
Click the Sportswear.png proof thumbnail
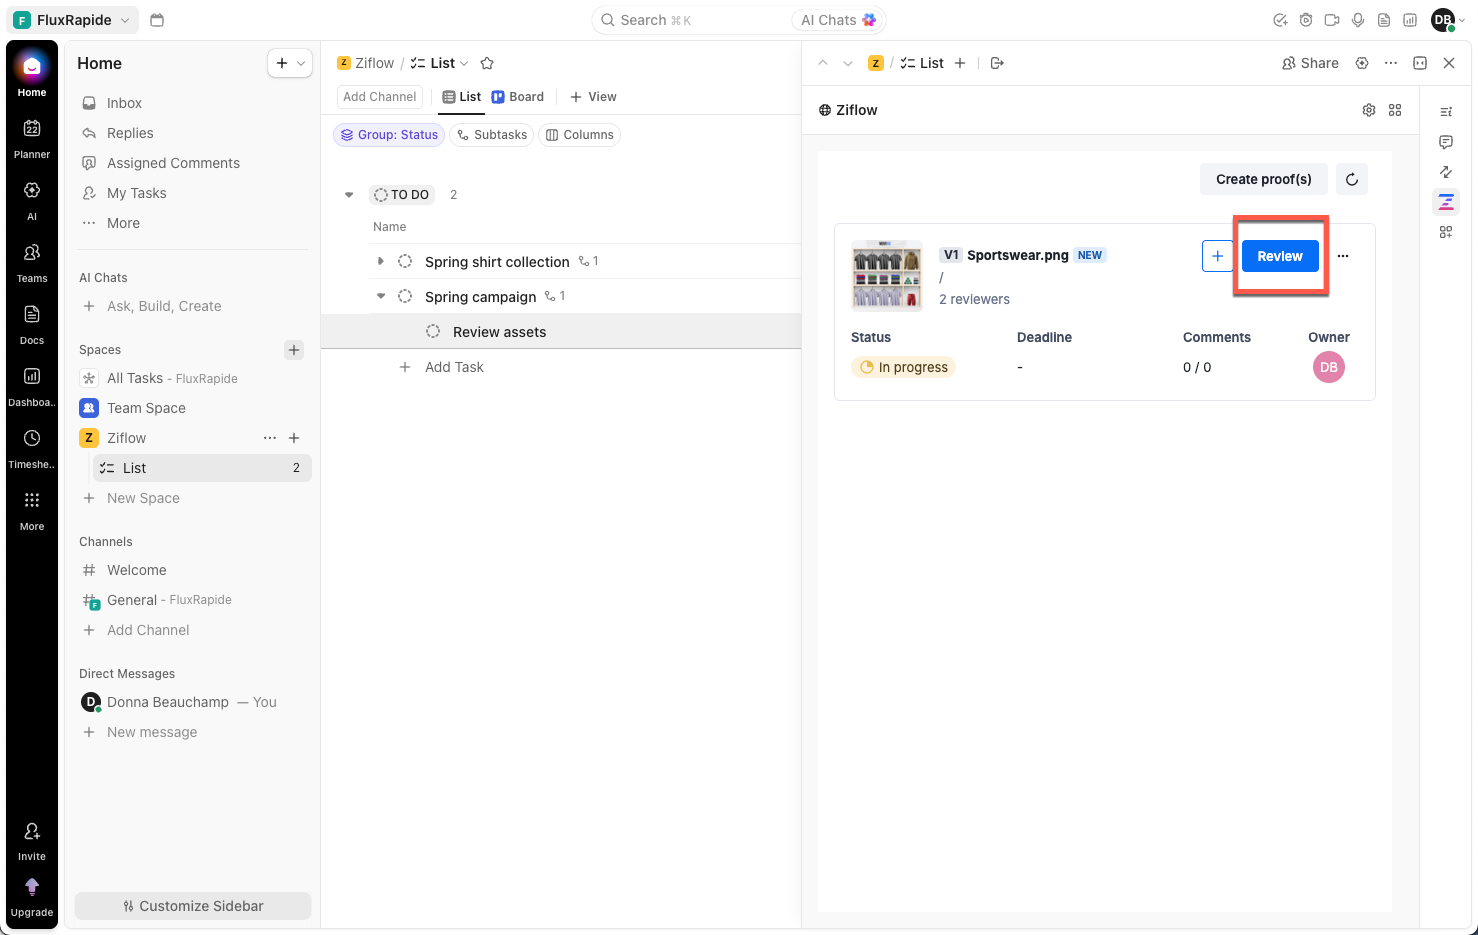click(x=887, y=275)
